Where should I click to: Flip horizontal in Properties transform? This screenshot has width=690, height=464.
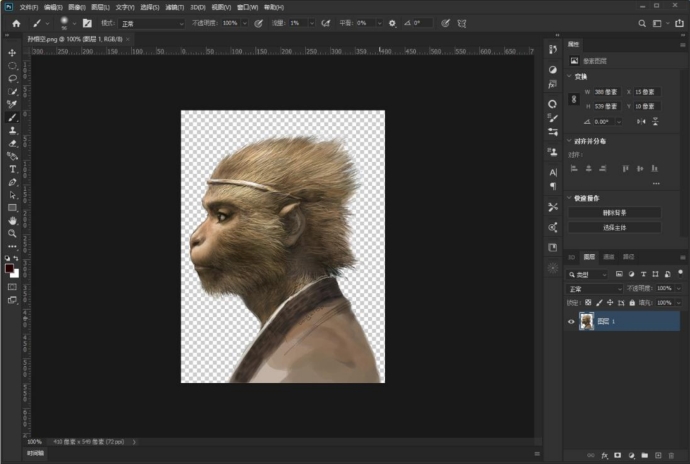642,122
